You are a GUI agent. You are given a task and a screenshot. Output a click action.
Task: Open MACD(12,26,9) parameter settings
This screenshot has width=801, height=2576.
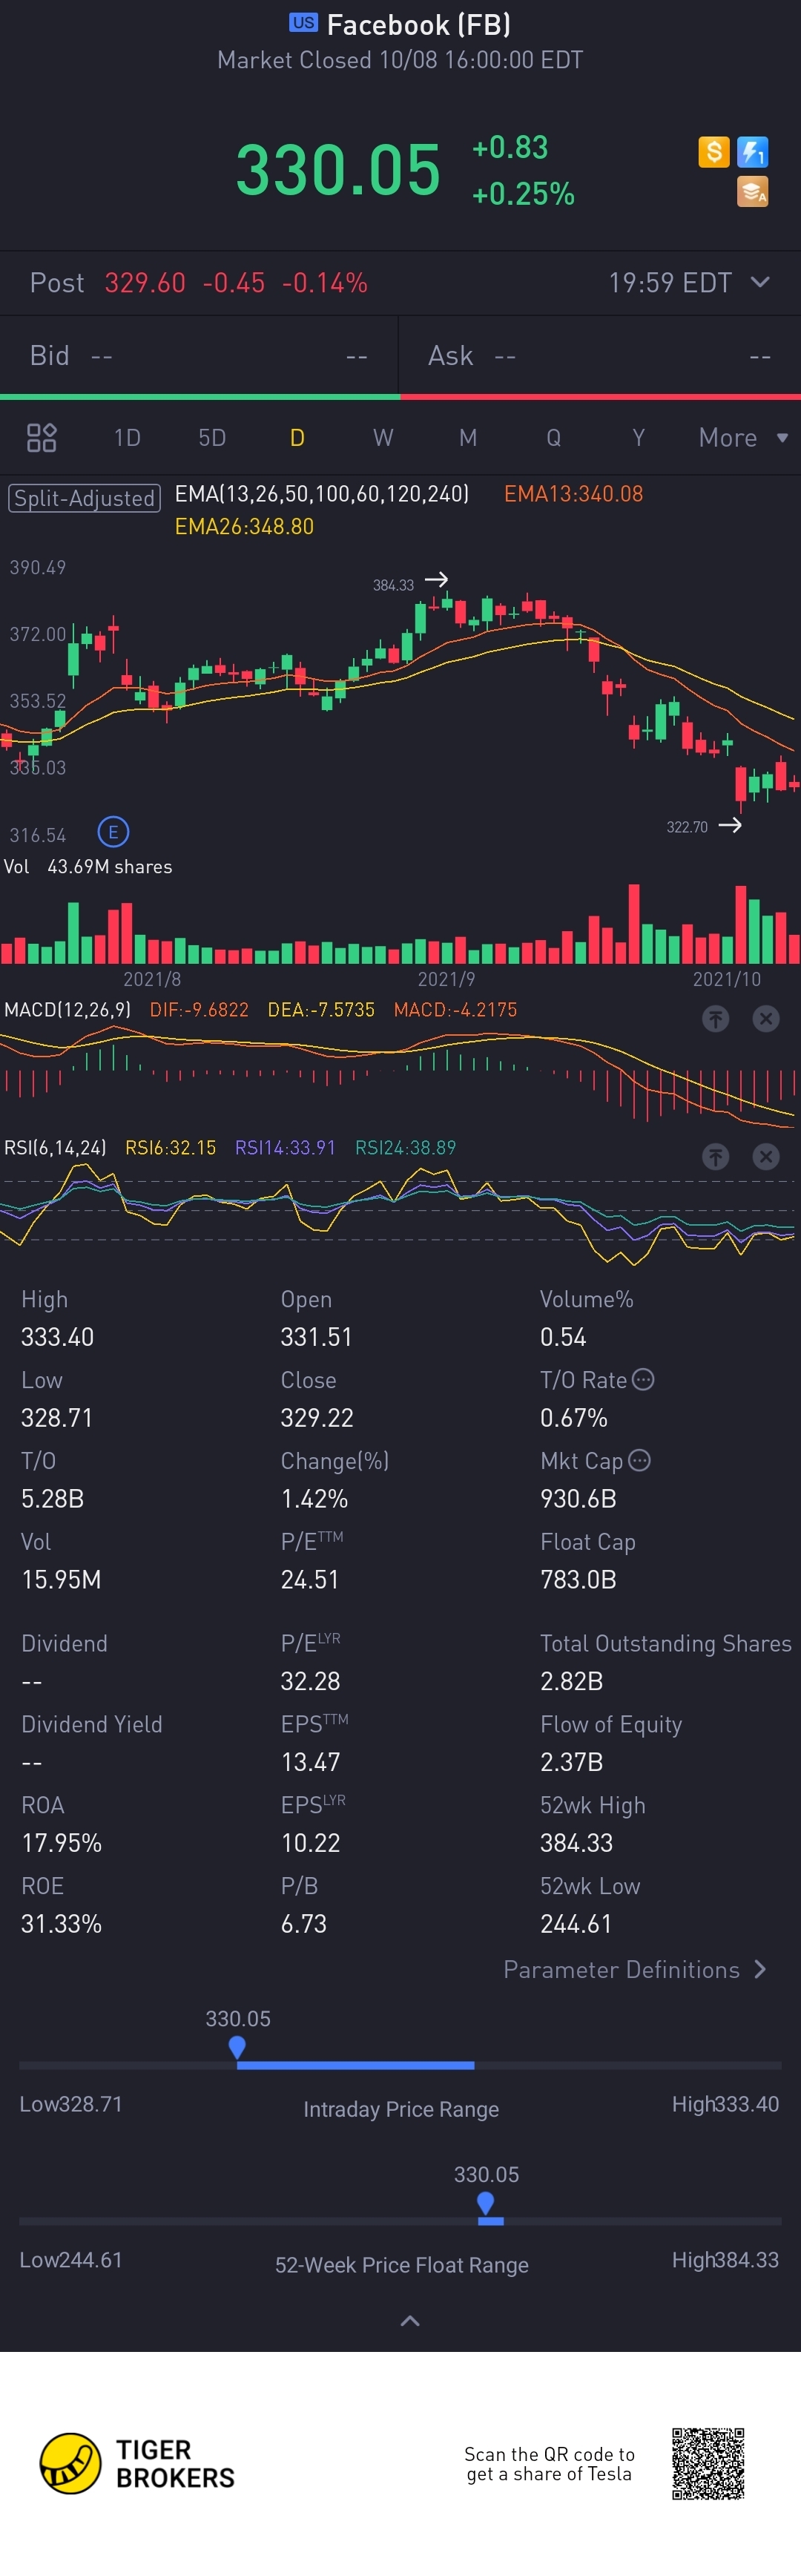point(68,1010)
